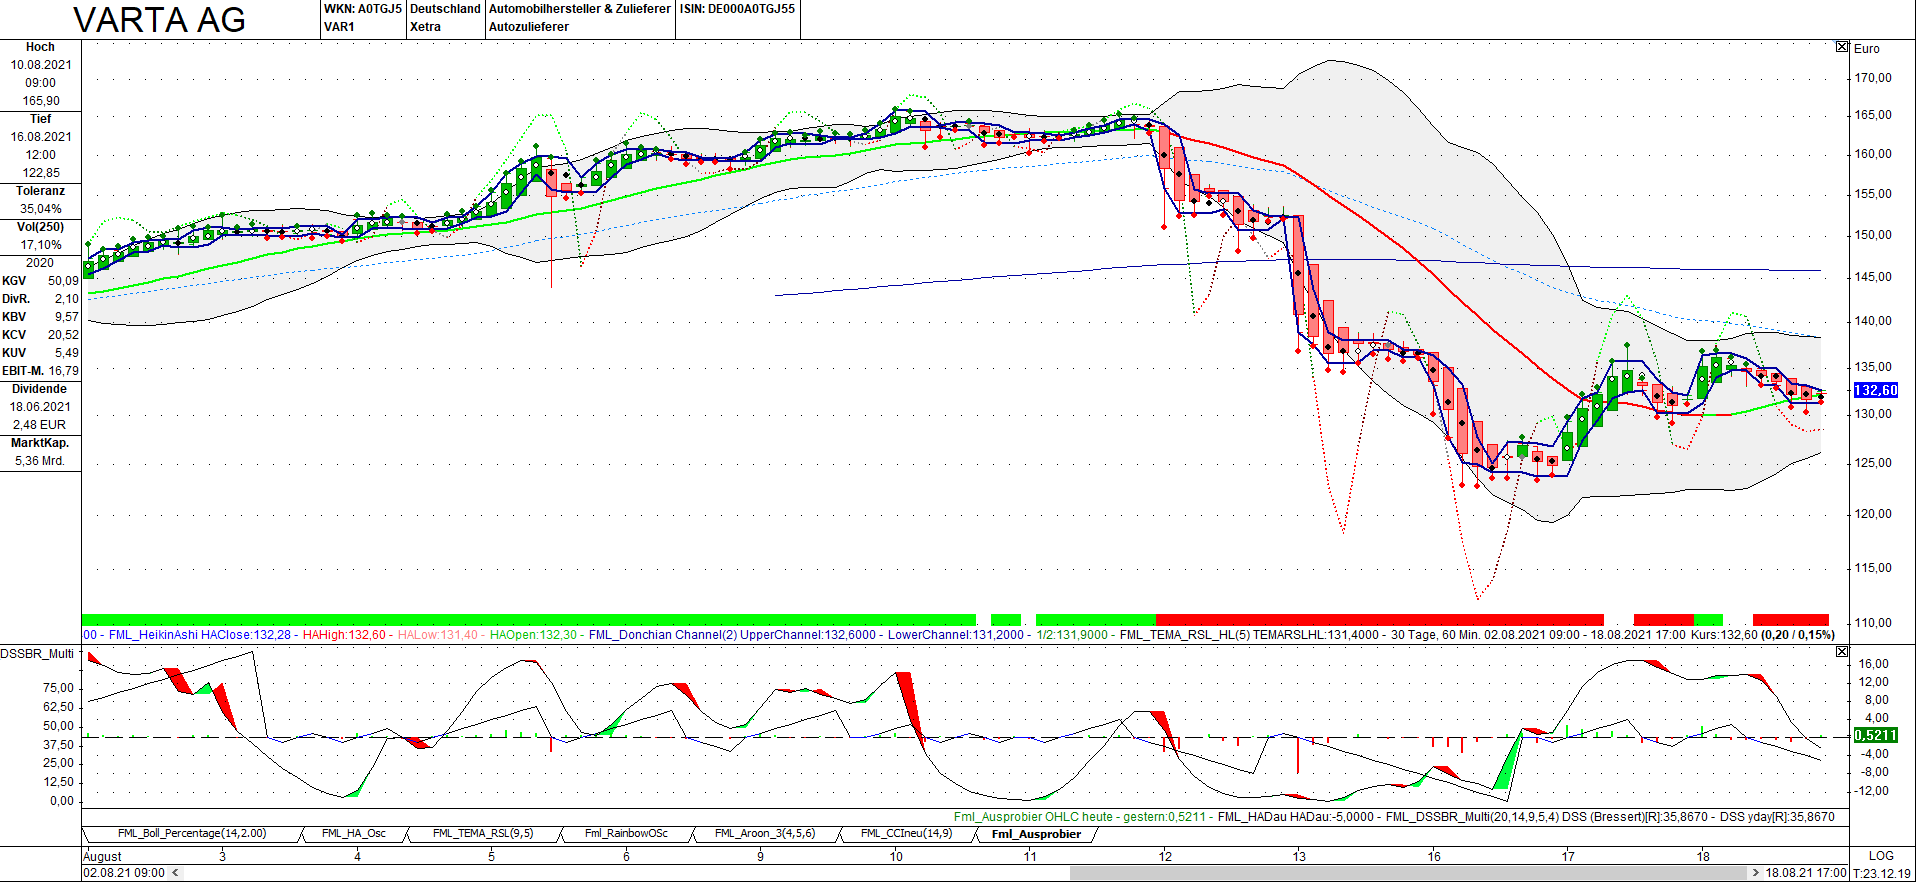Screen dimensions: 1916x882
Task: Click the 110,00 price axis label
Action: [1873, 622]
